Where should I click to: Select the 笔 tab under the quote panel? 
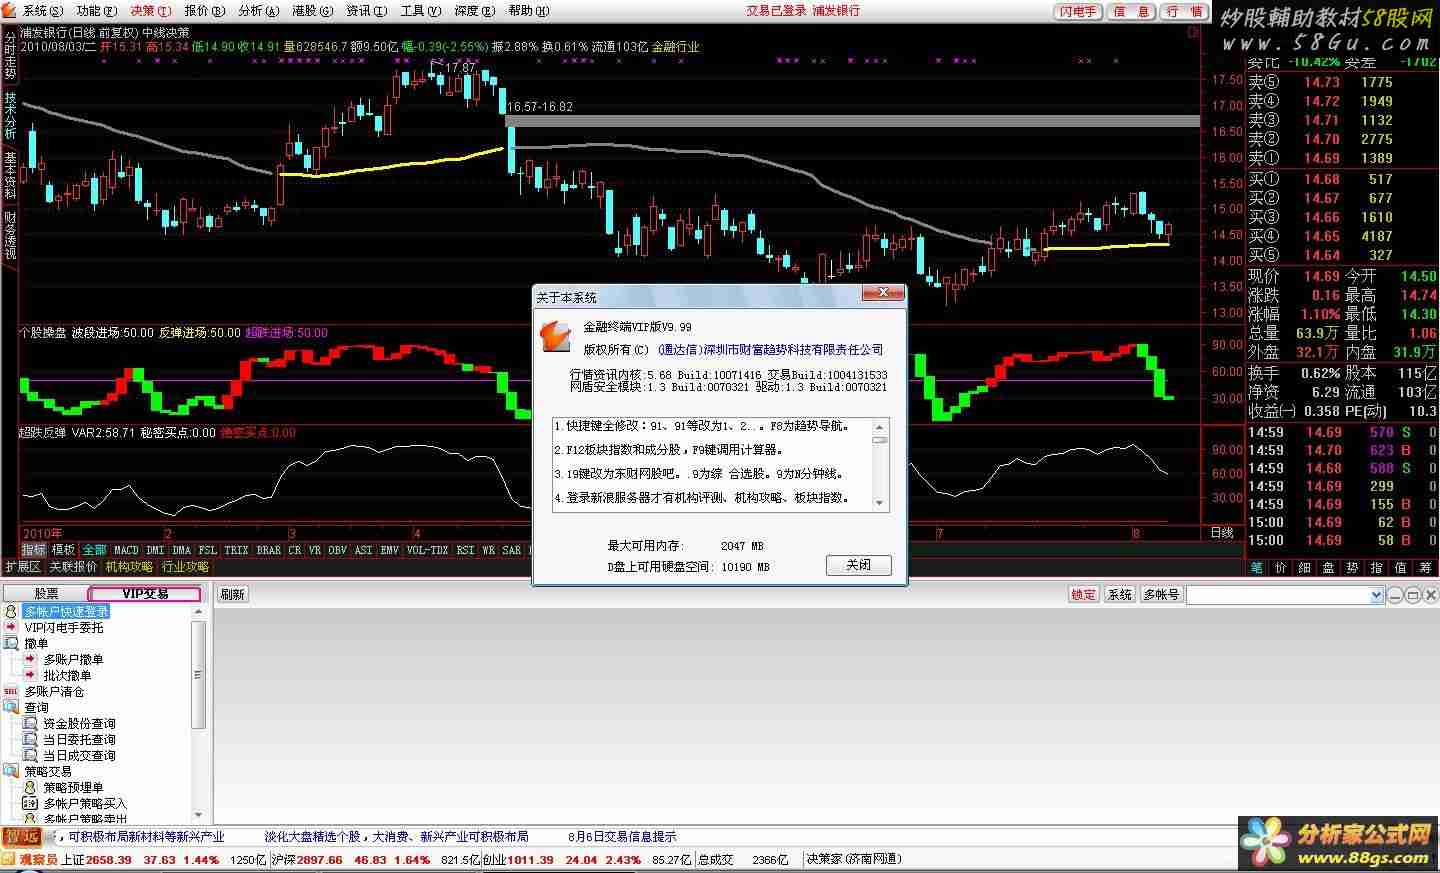tap(1257, 567)
